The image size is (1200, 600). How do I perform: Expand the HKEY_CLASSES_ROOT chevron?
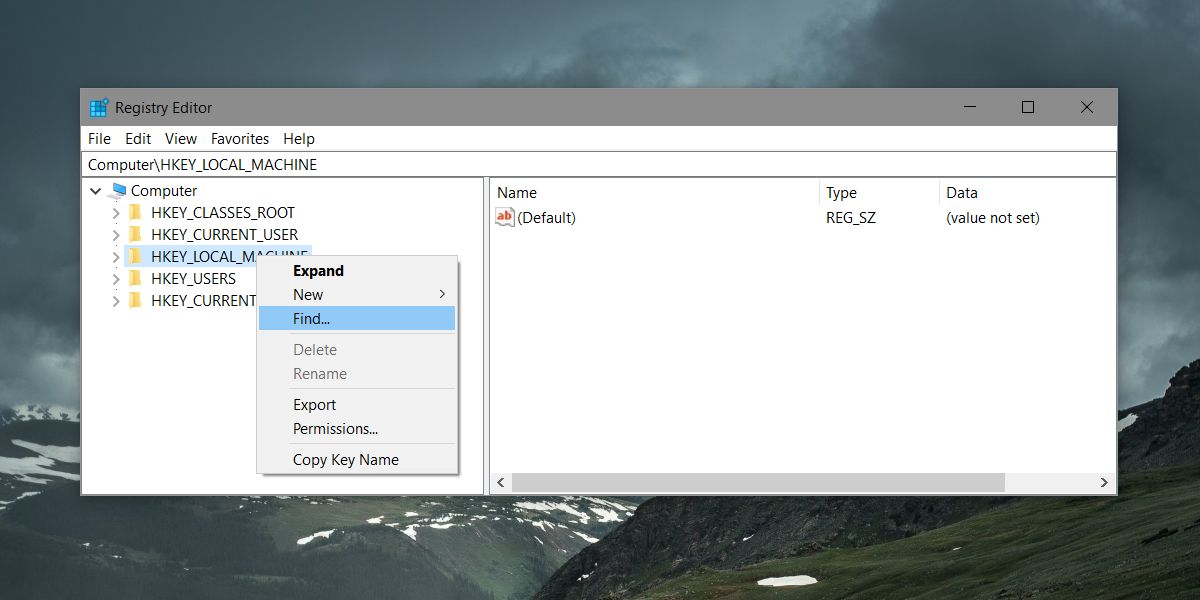pyautogui.click(x=116, y=213)
